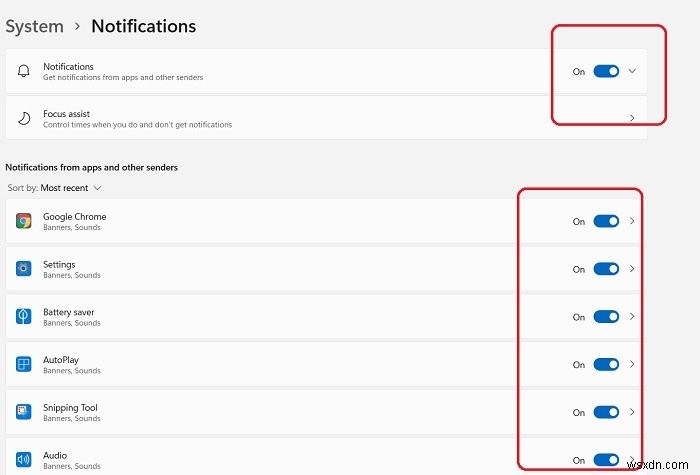Click the AutoPlay app icon
The image size is (700, 475).
[24, 364]
